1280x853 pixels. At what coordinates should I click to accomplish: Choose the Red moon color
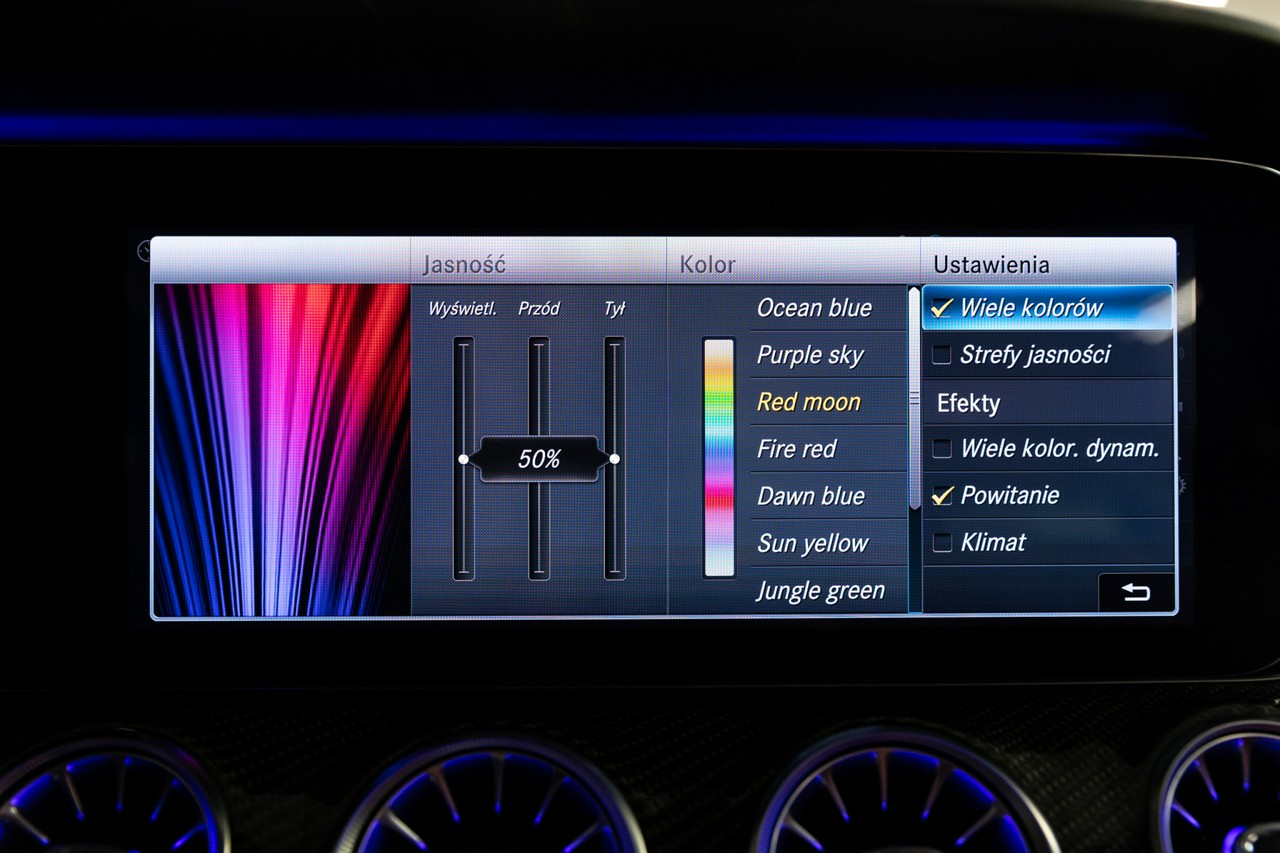coord(828,402)
